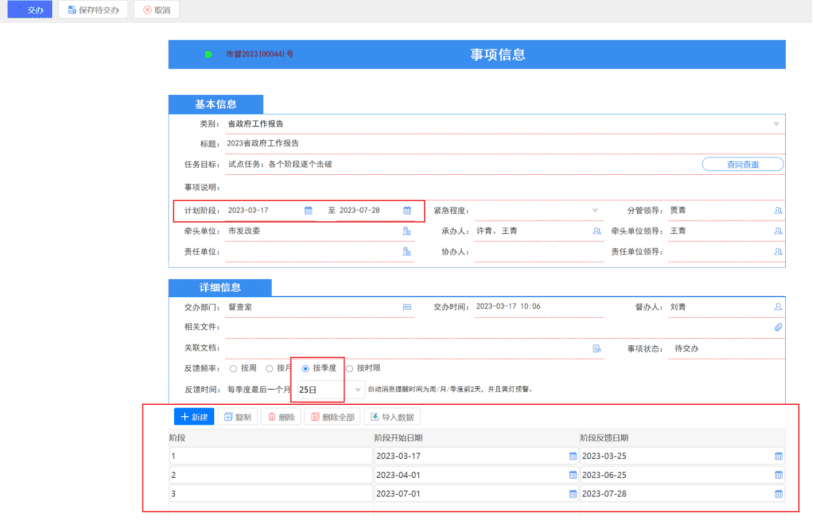Open calendar for plan start date 2023-03-17
Screen dimensions: 813x522
pos(308,210)
